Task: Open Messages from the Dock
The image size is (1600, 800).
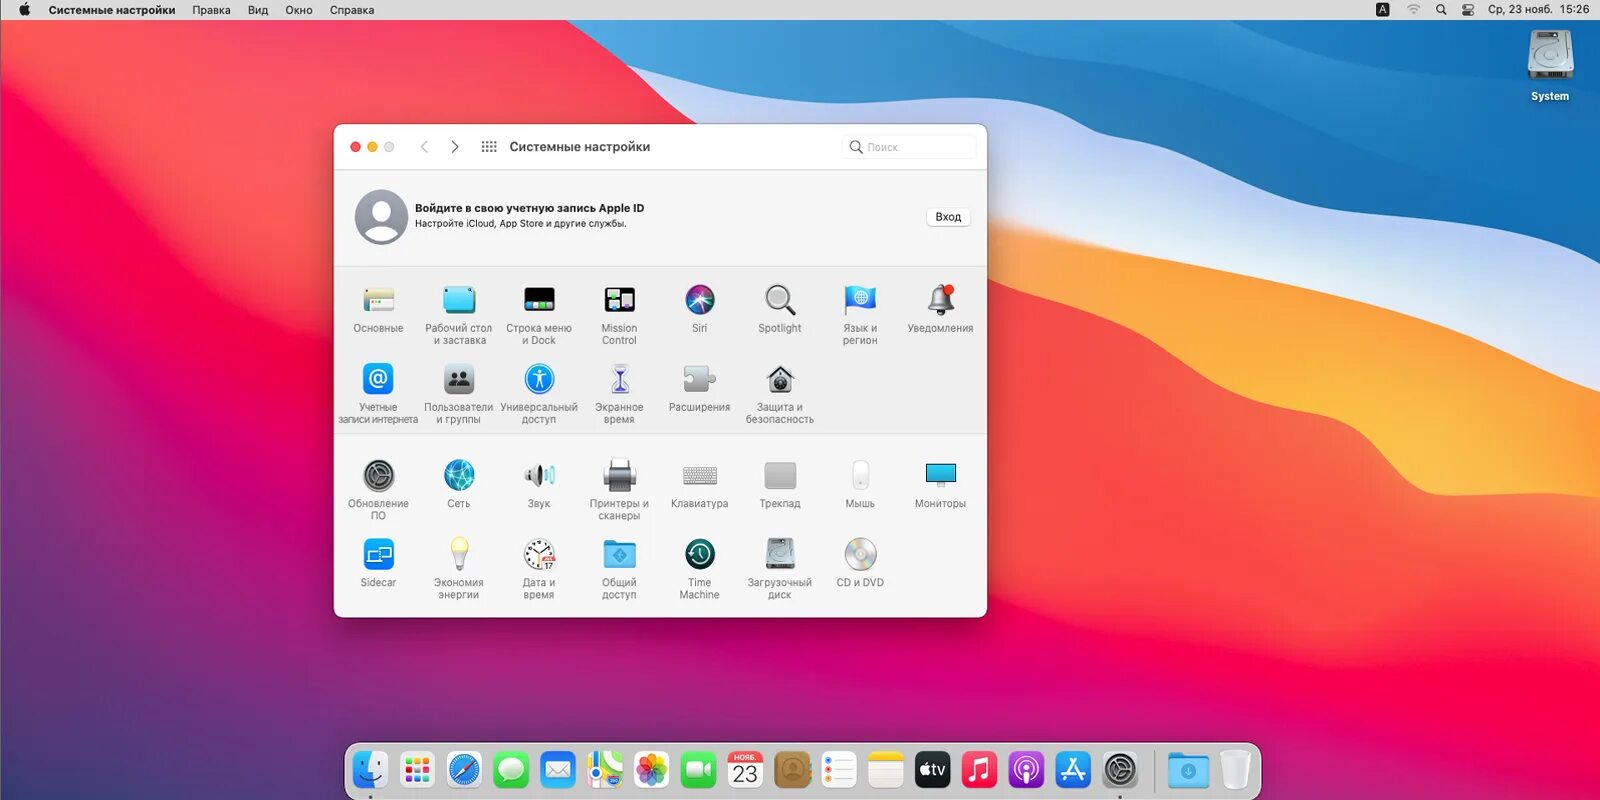Action: (x=511, y=770)
